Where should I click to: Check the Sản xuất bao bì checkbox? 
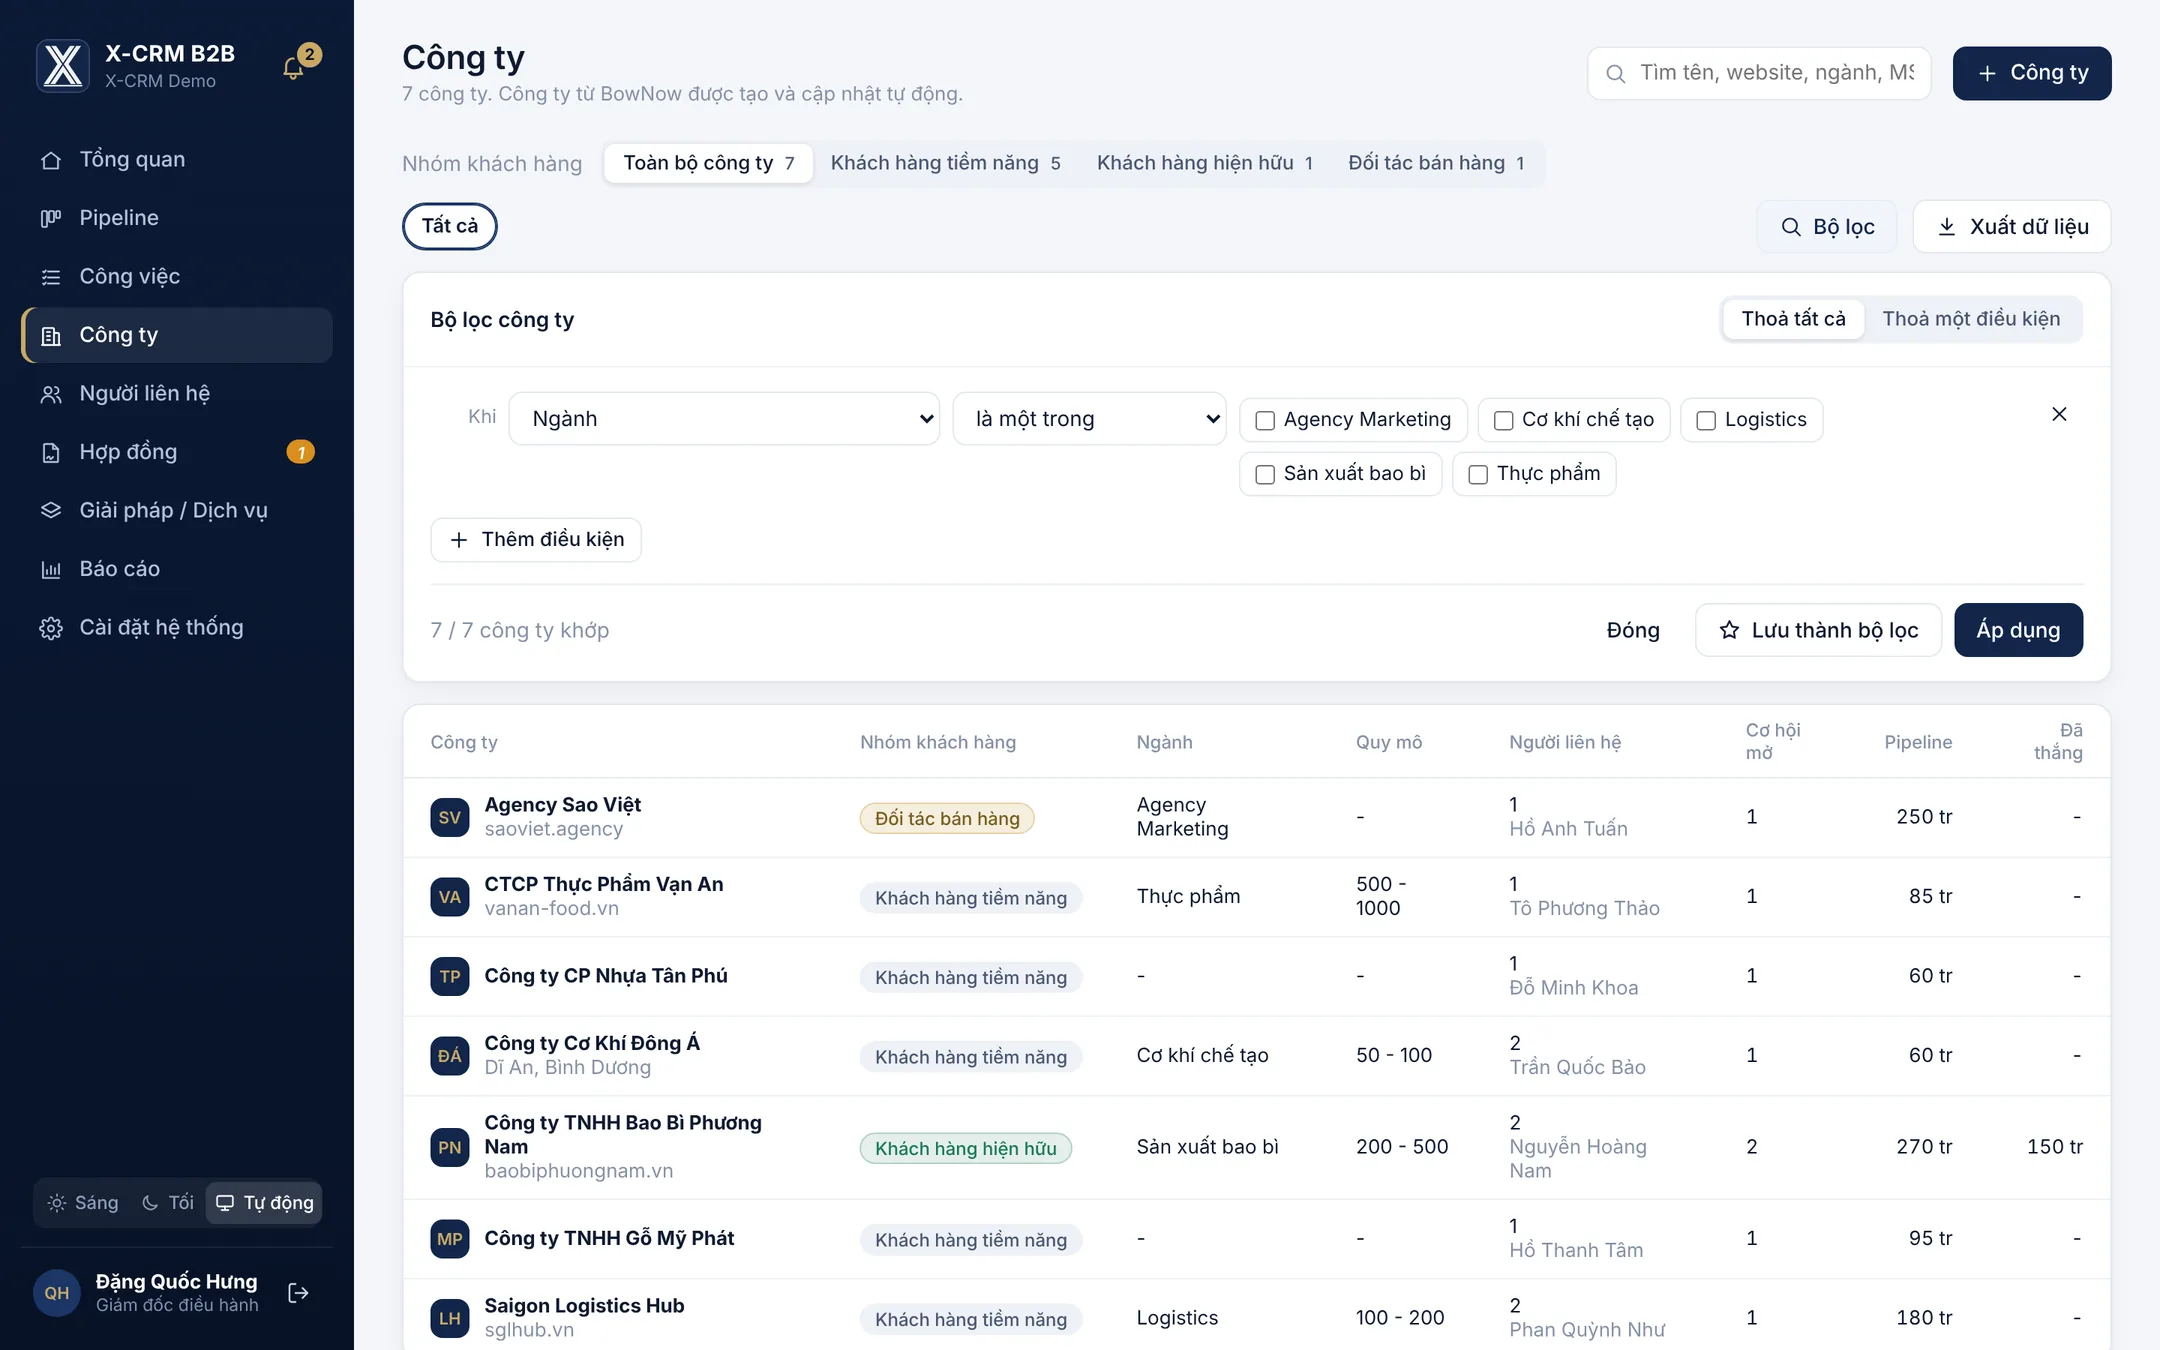pyautogui.click(x=1265, y=474)
